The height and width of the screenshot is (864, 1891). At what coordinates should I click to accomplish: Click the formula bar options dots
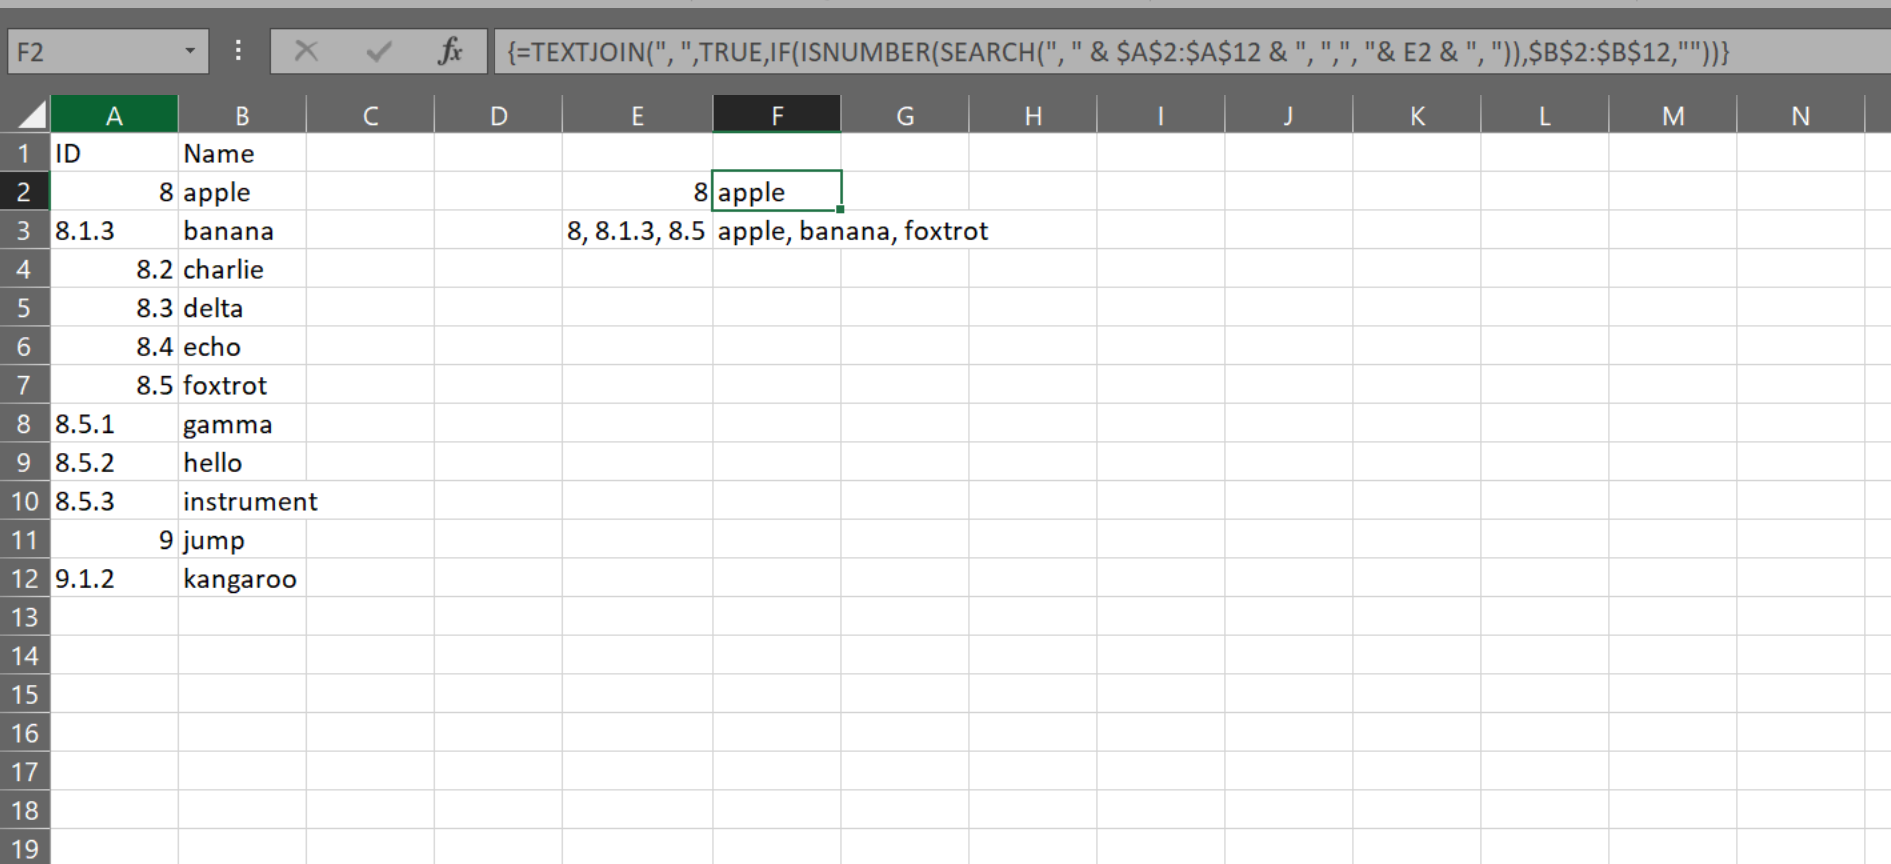(238, 51)
